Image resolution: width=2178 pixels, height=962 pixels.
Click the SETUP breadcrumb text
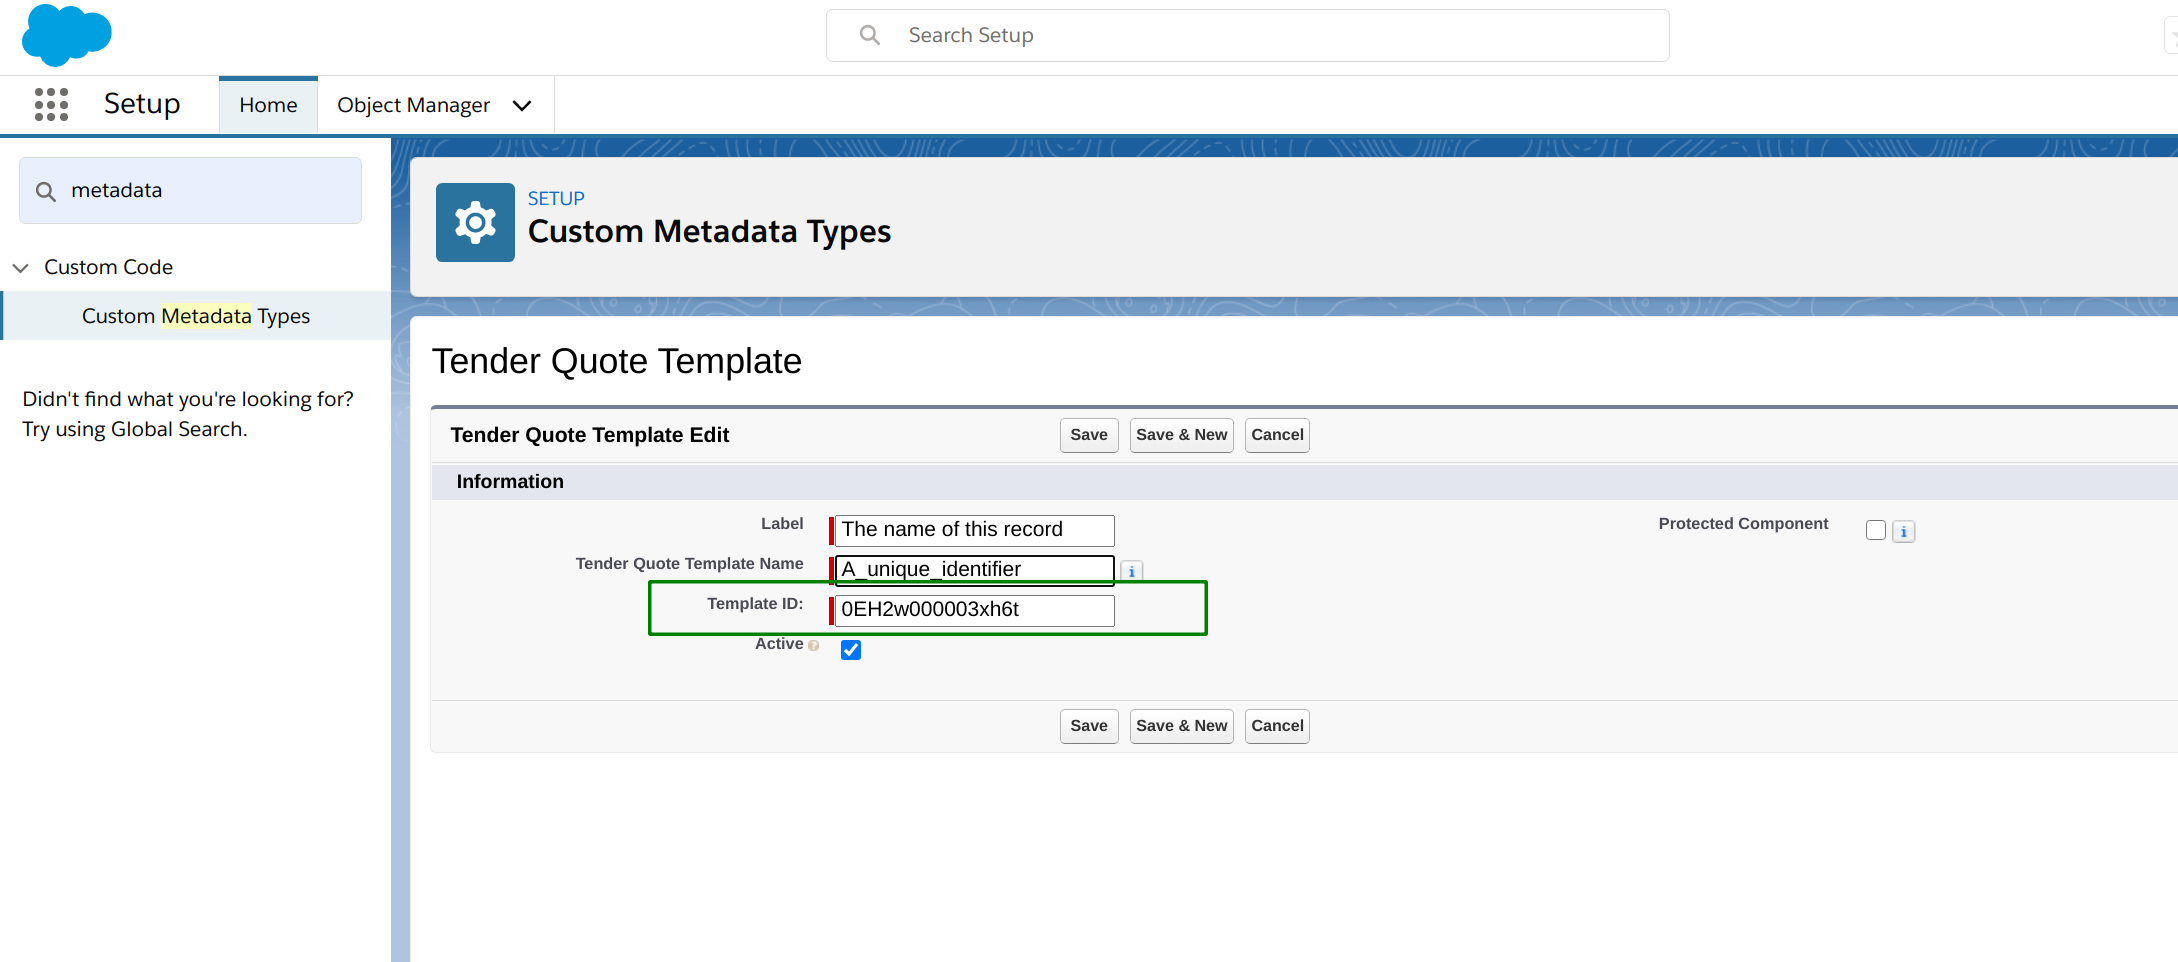click(x=556, y=198)
